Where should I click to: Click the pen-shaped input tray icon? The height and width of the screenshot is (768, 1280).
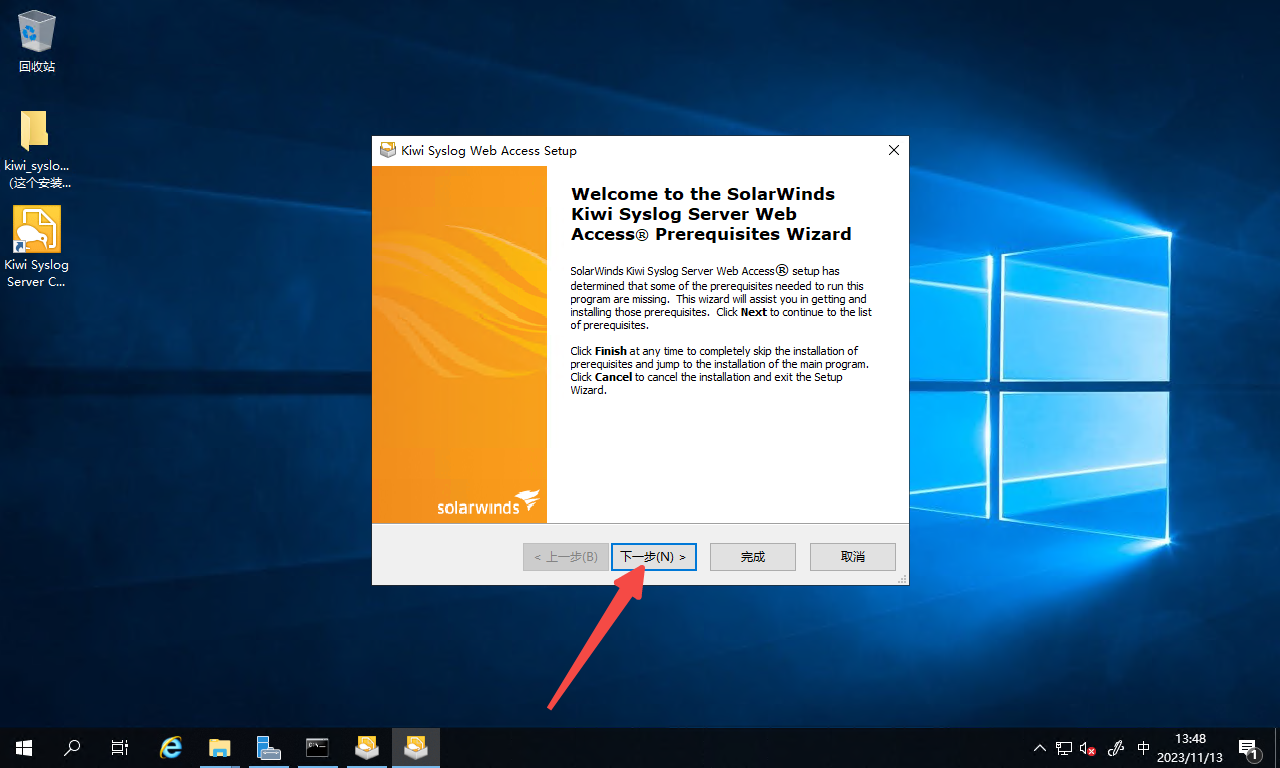click(1117, 748)
